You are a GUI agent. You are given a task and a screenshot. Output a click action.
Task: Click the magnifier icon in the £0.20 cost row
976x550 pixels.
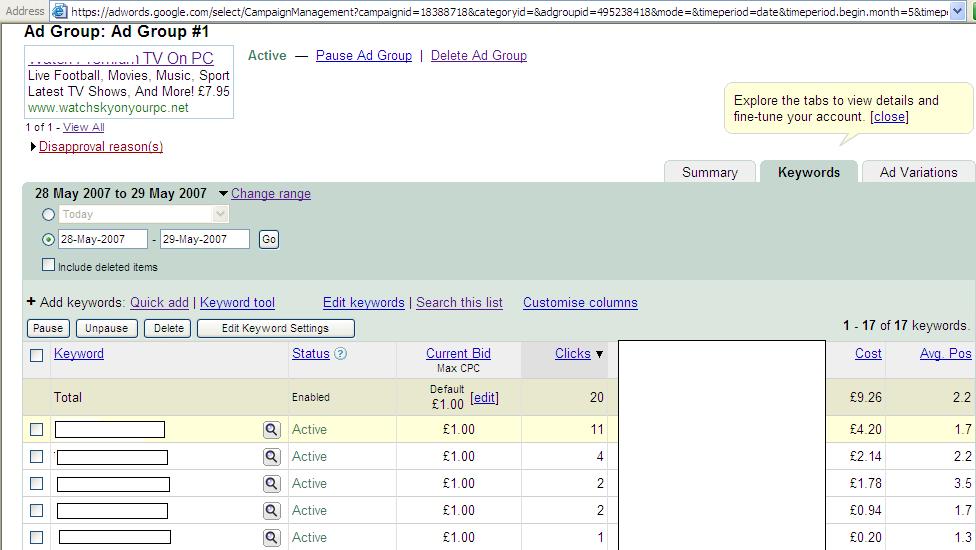(271, 538)
